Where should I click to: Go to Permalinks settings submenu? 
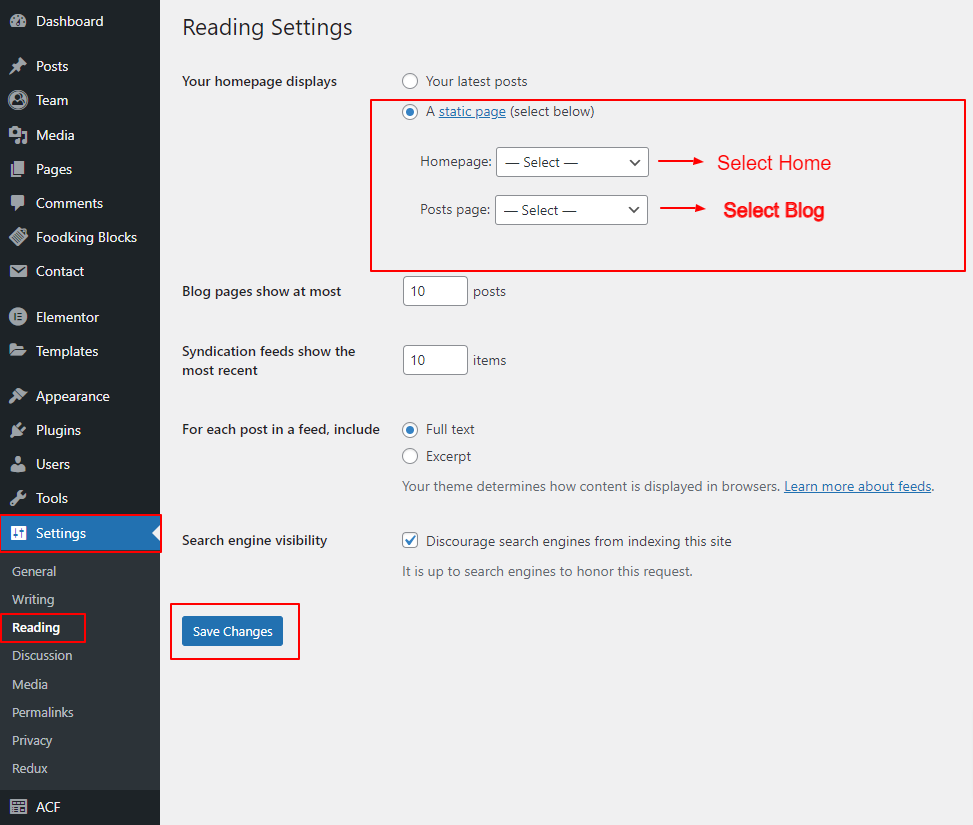43,712
